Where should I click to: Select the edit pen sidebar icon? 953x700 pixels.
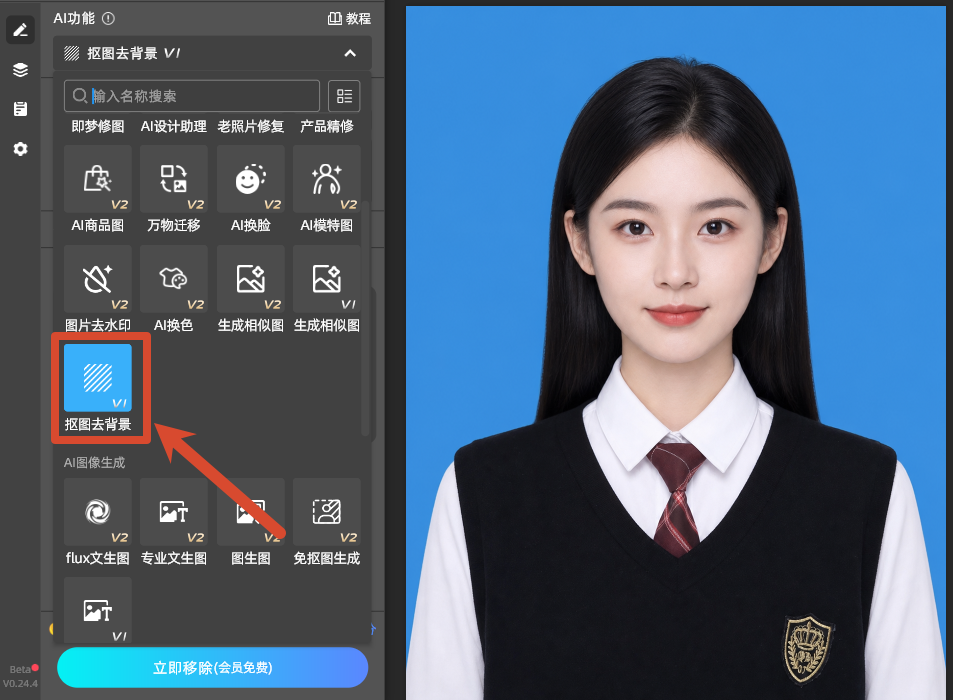(x=20, y=30)
